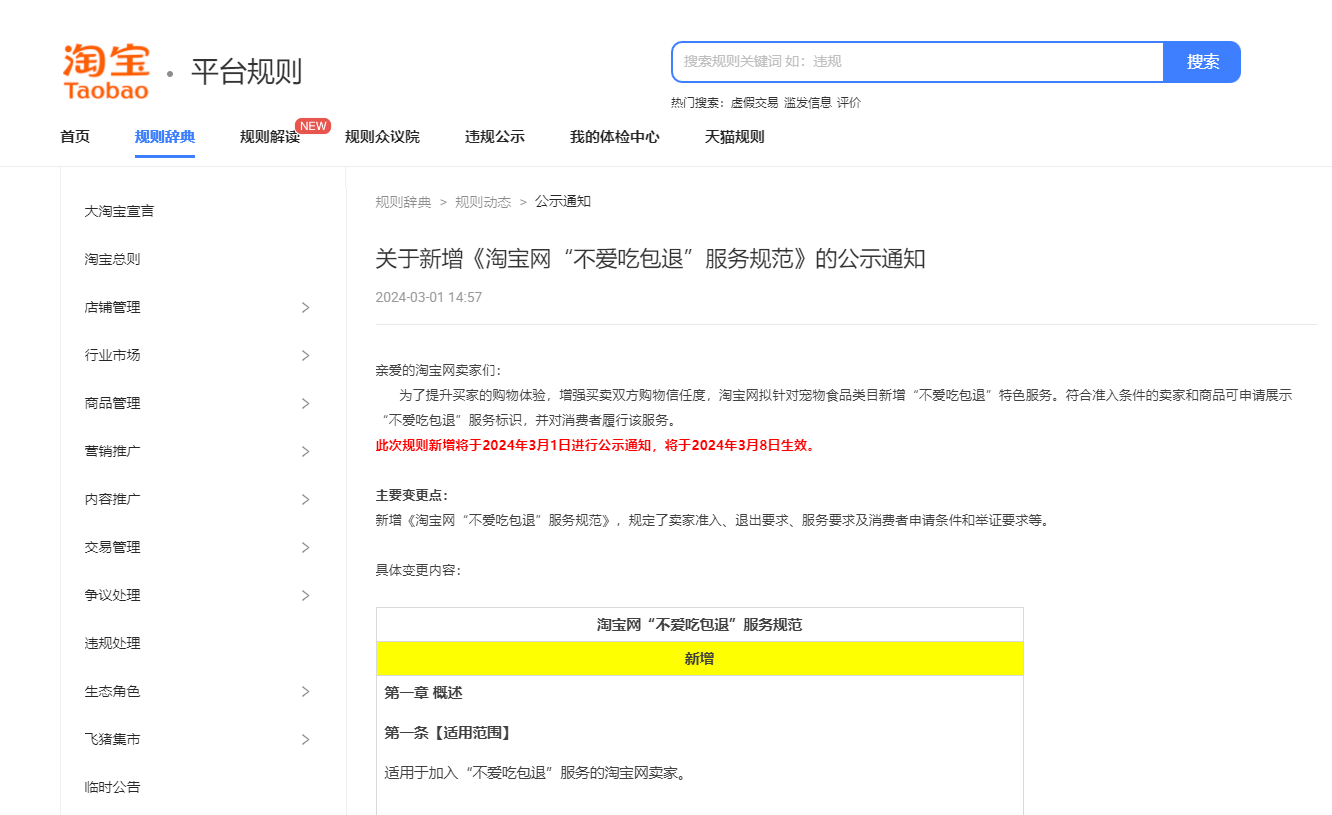Open 飞猪集市 sidebar item
This screenshot has width=1332, height=815.
point(112,739)
